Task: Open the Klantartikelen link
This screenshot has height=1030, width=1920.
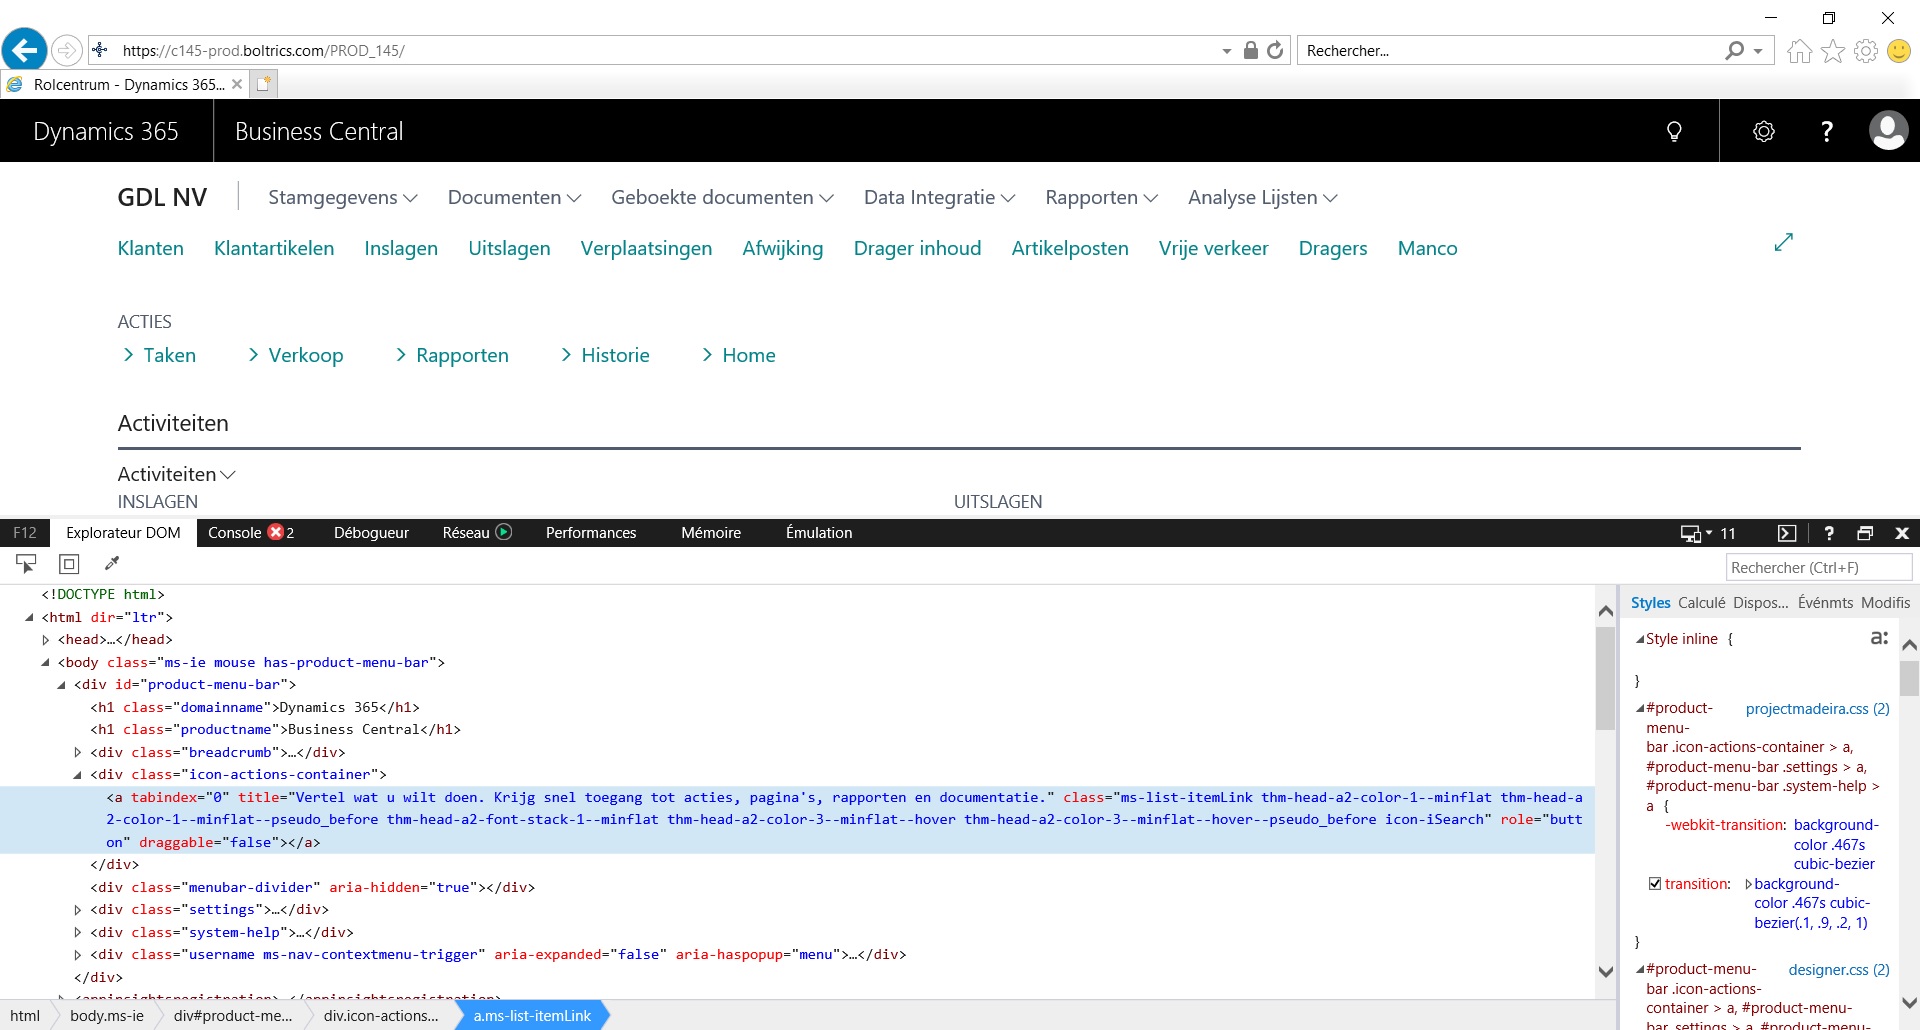Action: (x=274, y=248)
